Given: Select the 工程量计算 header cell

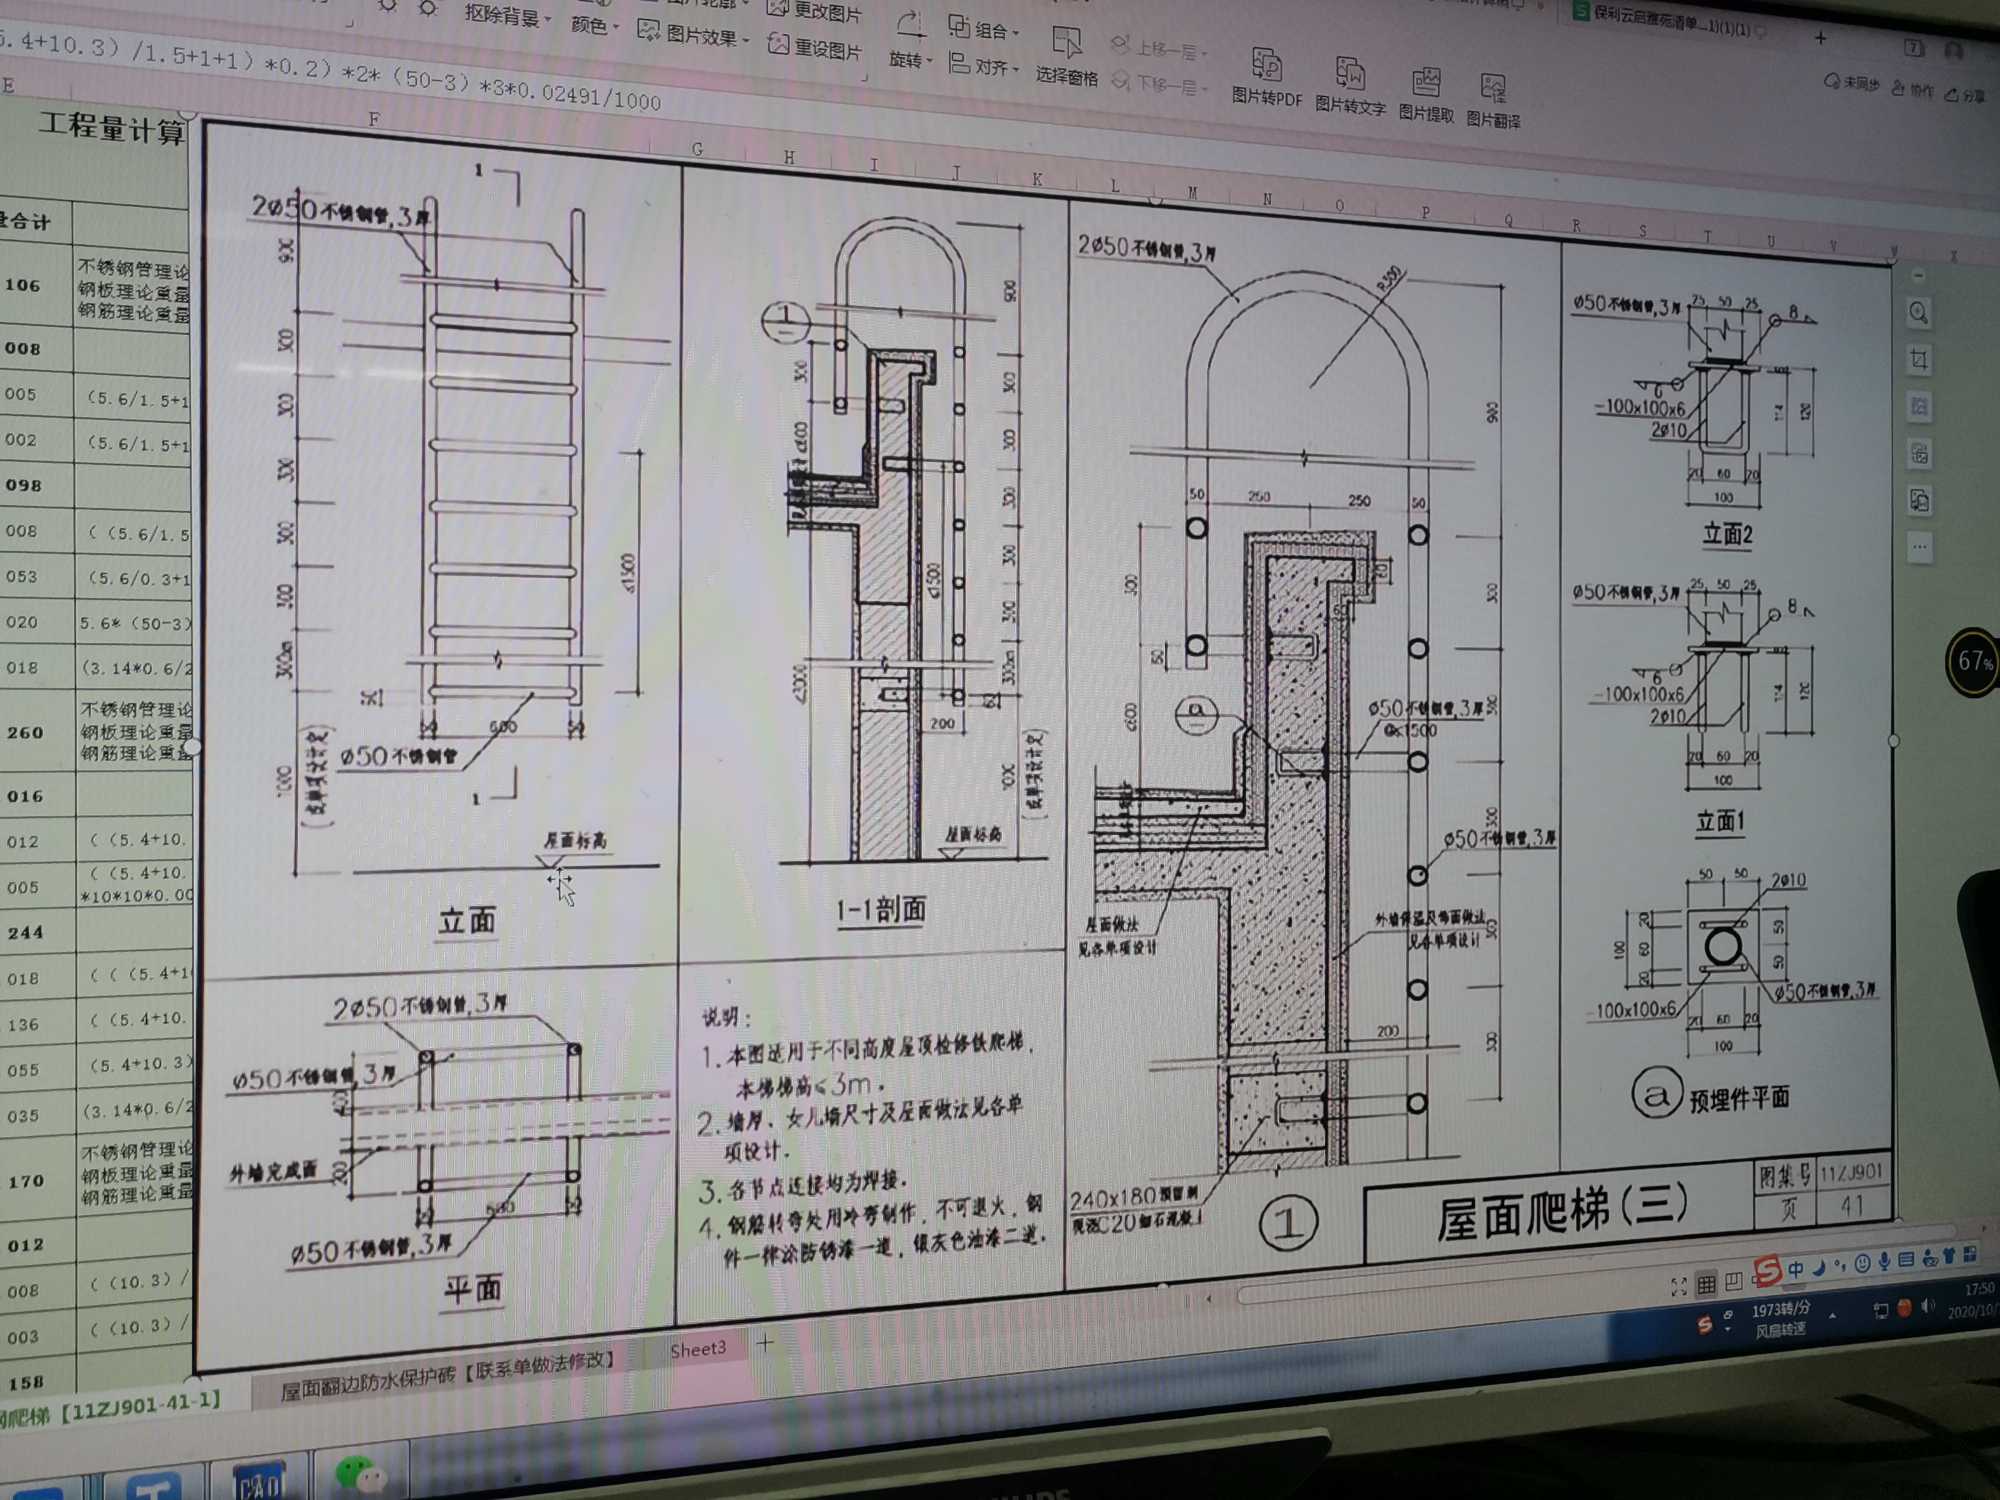Looking at the screenshot, I should pos(110,128).
